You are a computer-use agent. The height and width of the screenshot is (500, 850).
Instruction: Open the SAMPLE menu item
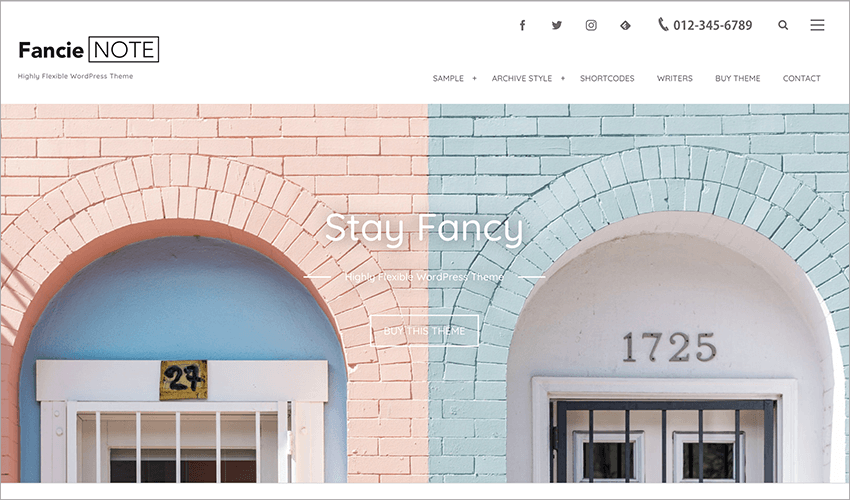coord(448,78)
